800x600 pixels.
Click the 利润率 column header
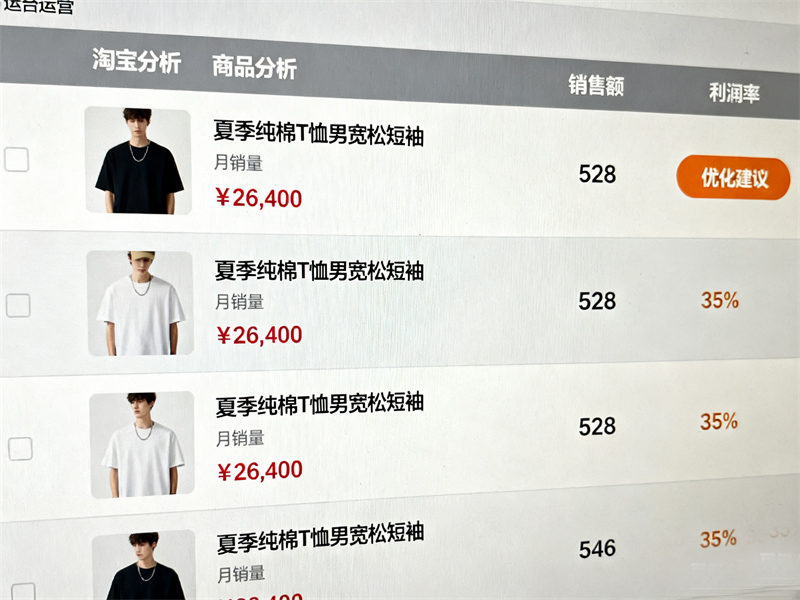point(734,93)
